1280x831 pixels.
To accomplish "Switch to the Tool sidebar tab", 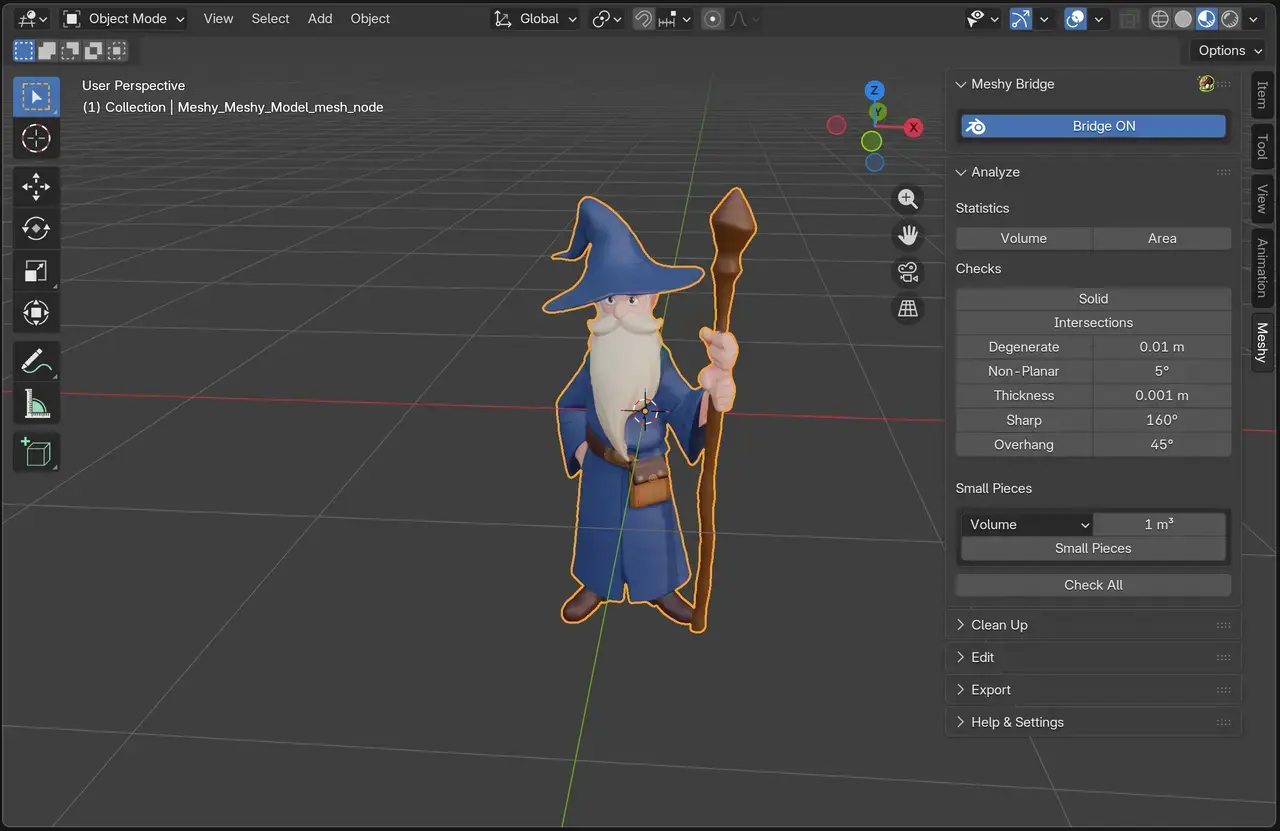I will point(1262,146).
